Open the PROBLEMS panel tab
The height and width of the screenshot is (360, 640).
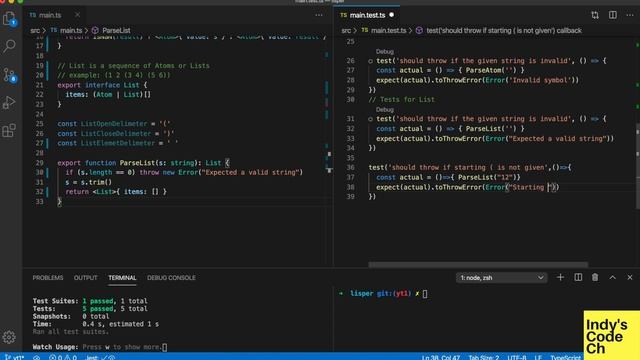coord(48,278)
